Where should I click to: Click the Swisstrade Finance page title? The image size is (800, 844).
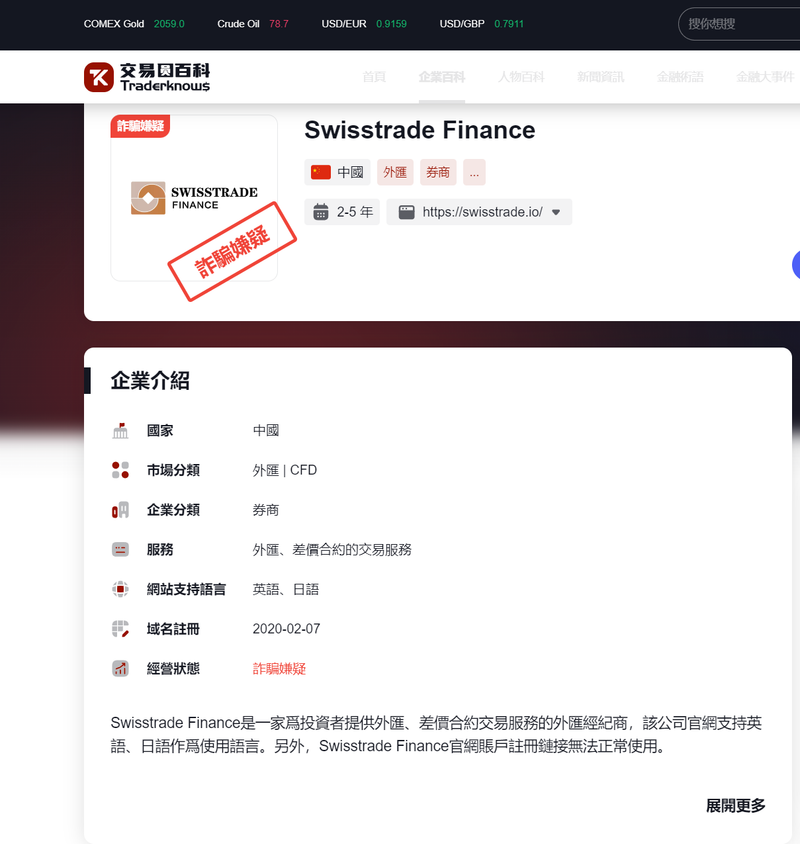point(420,130)
